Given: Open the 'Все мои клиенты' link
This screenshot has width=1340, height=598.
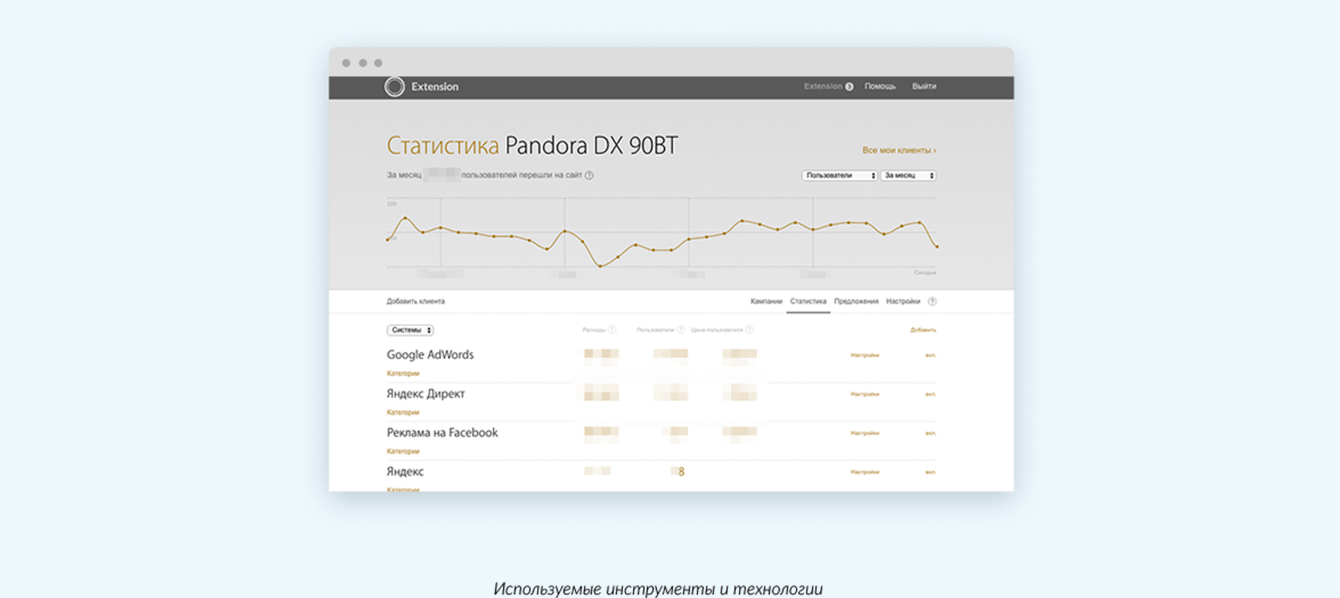Looking at the screenshot, I should [x=899, y=150].
